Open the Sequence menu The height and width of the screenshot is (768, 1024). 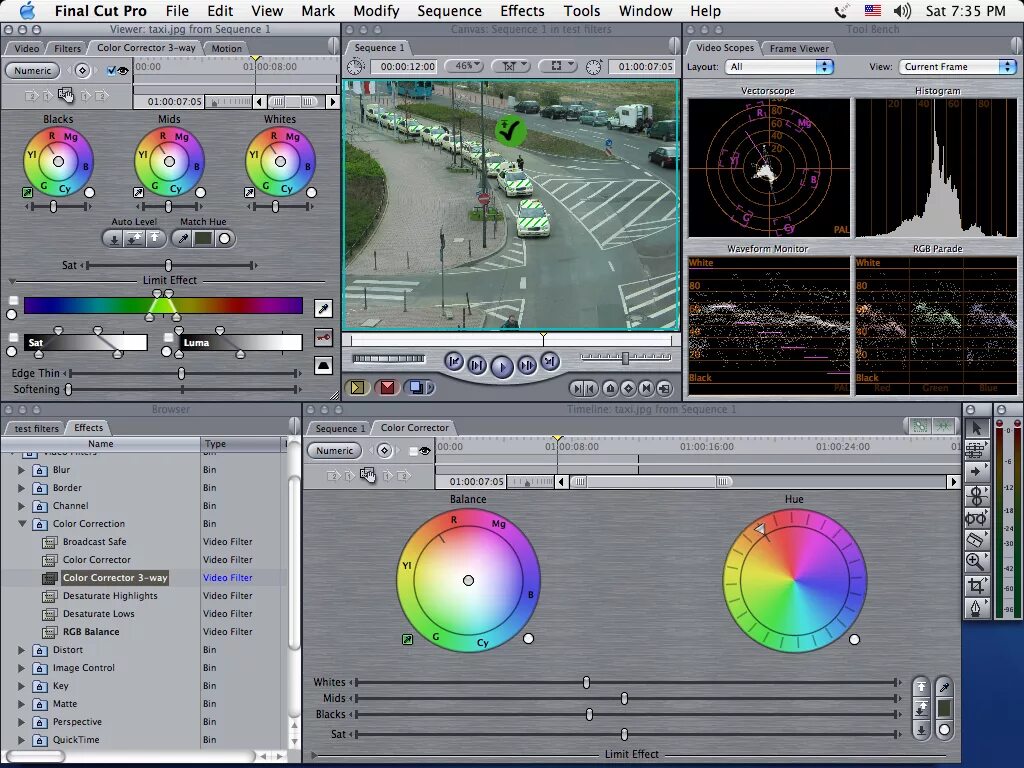pyautogui.click(x=449, y=11)
